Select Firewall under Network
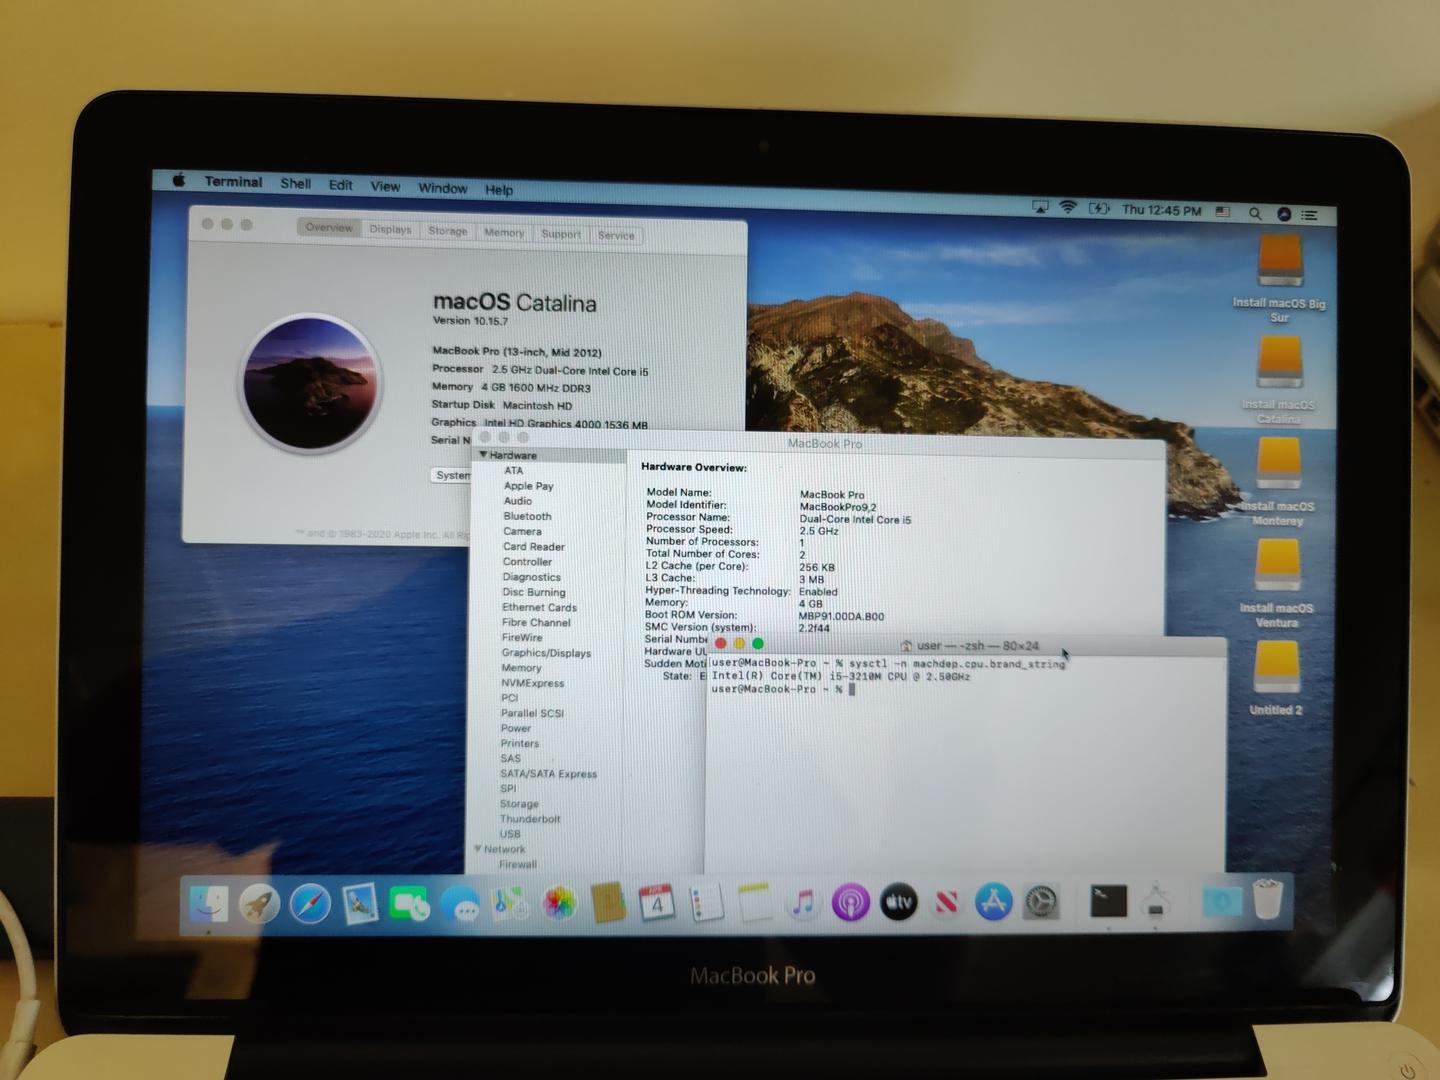Image resolution: width=1440 pixels, height=1080 pixels. tap(518, 864)
